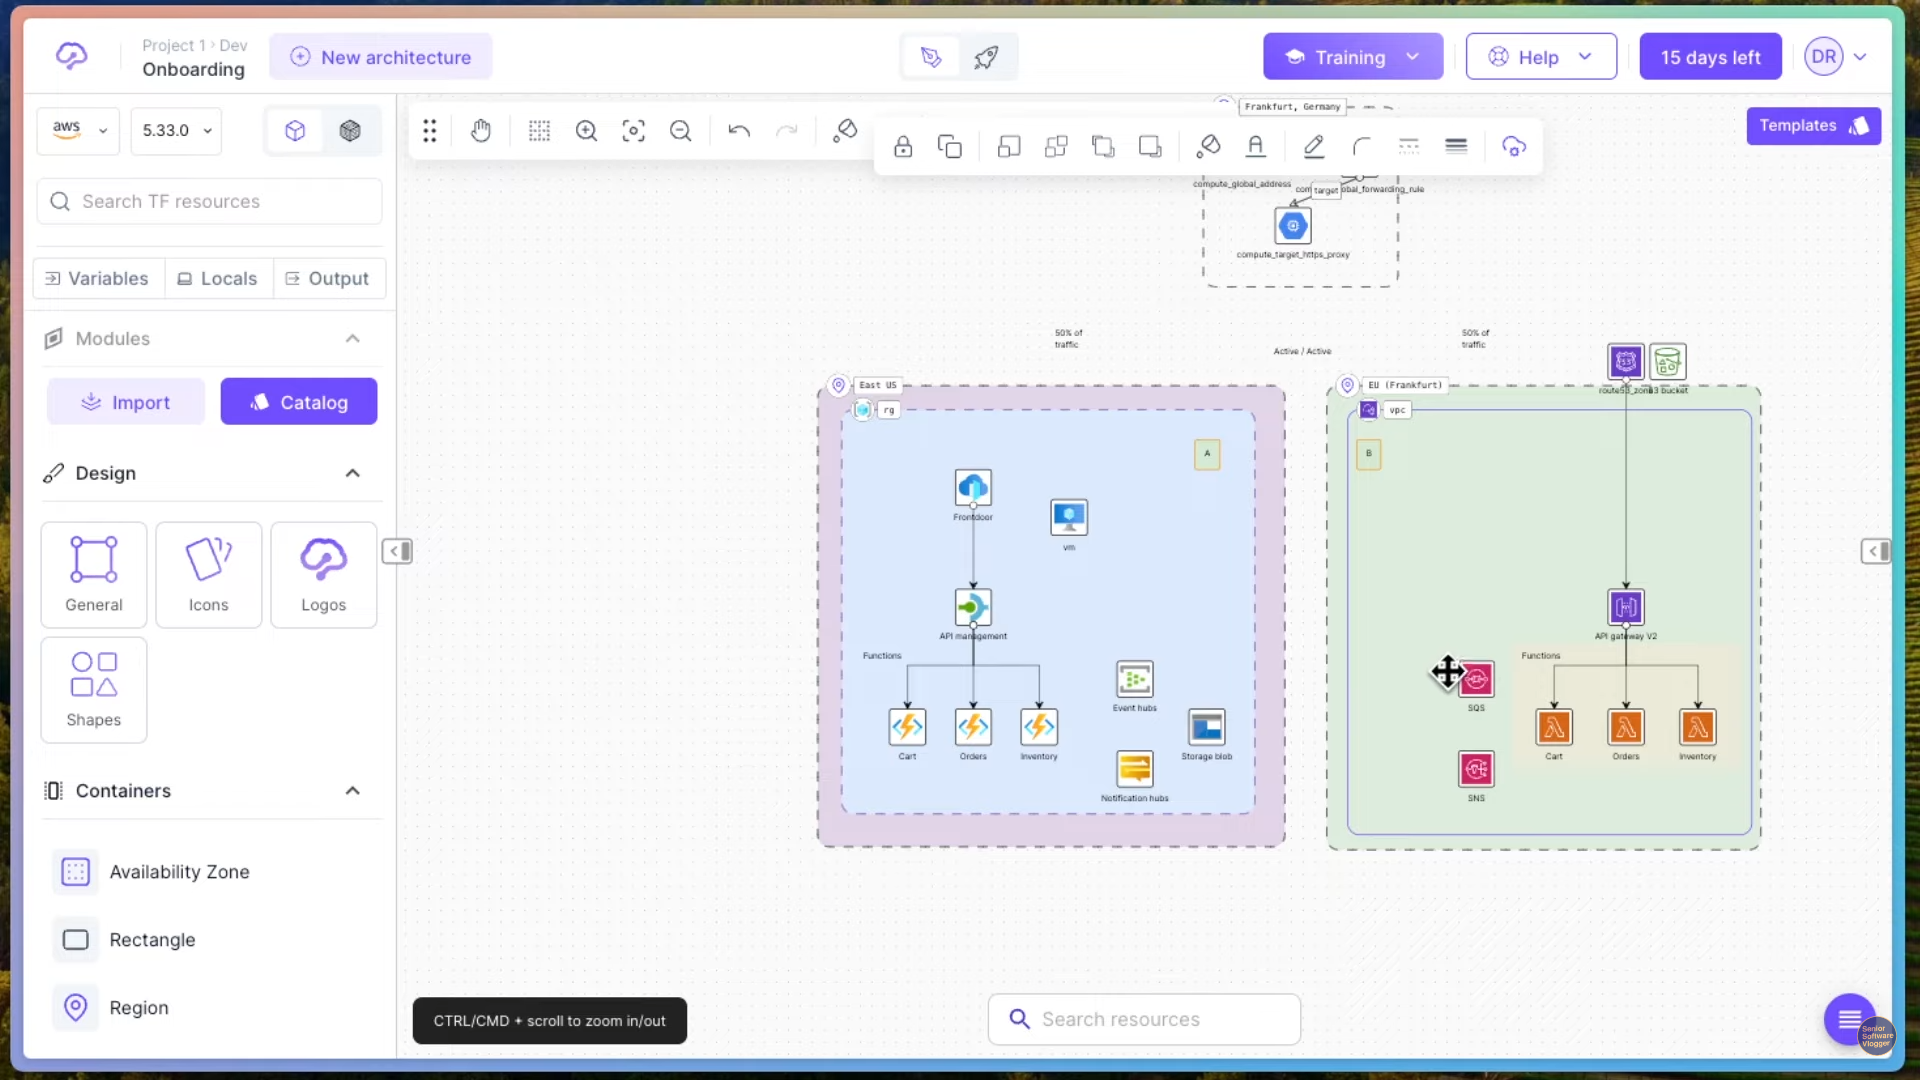This screenshot has height=1080, width=1920.
Task: Click the cloud sync icon in floating toolbar
Action: (1514, 147)
